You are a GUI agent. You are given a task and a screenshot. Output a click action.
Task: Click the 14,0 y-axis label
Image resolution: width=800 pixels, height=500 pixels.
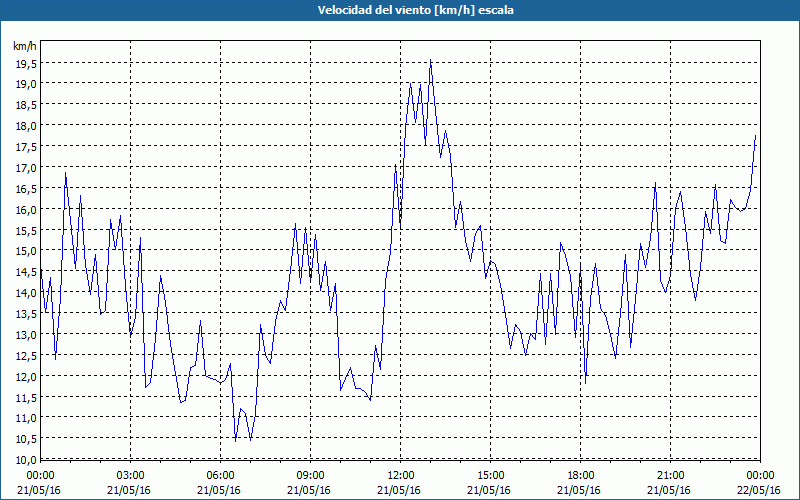(25, 293)
